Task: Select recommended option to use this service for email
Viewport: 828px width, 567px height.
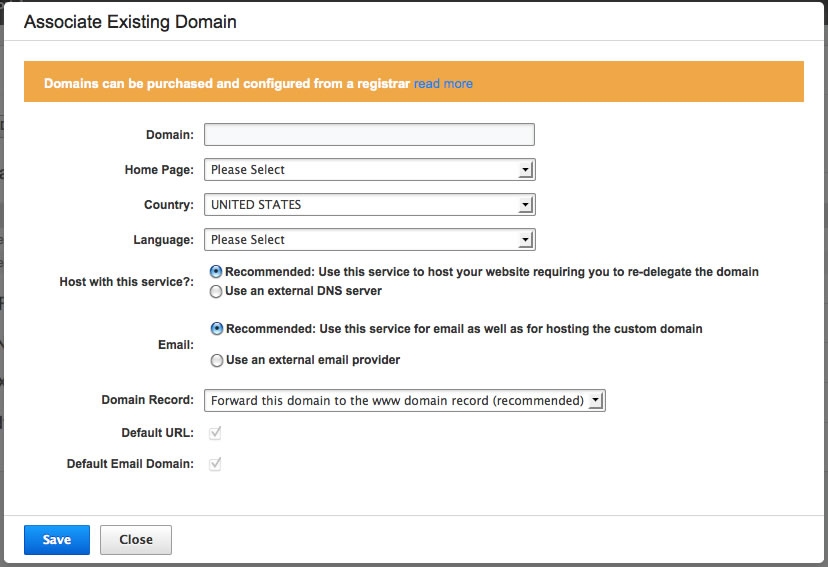Action: tap(216, 329)
